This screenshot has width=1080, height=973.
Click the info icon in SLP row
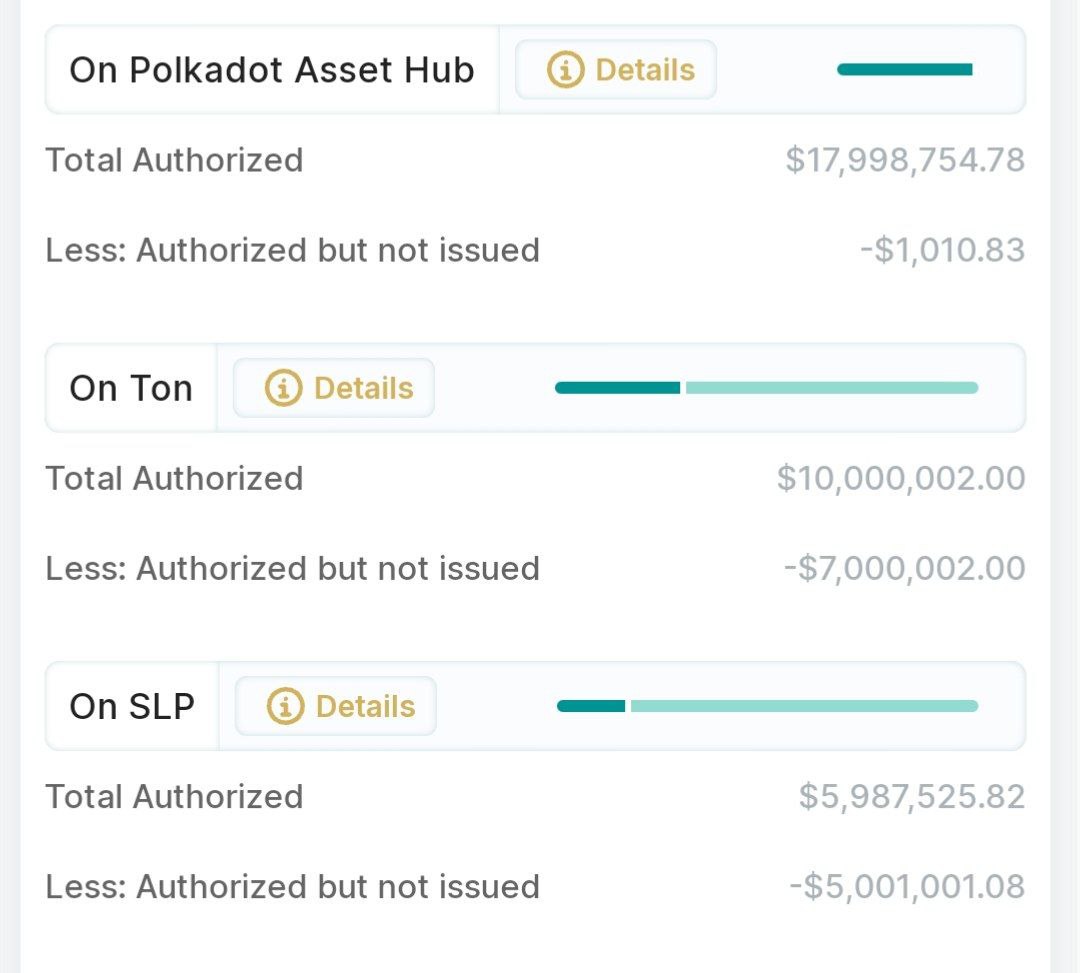pyautogui.click(x=285, y=706)
